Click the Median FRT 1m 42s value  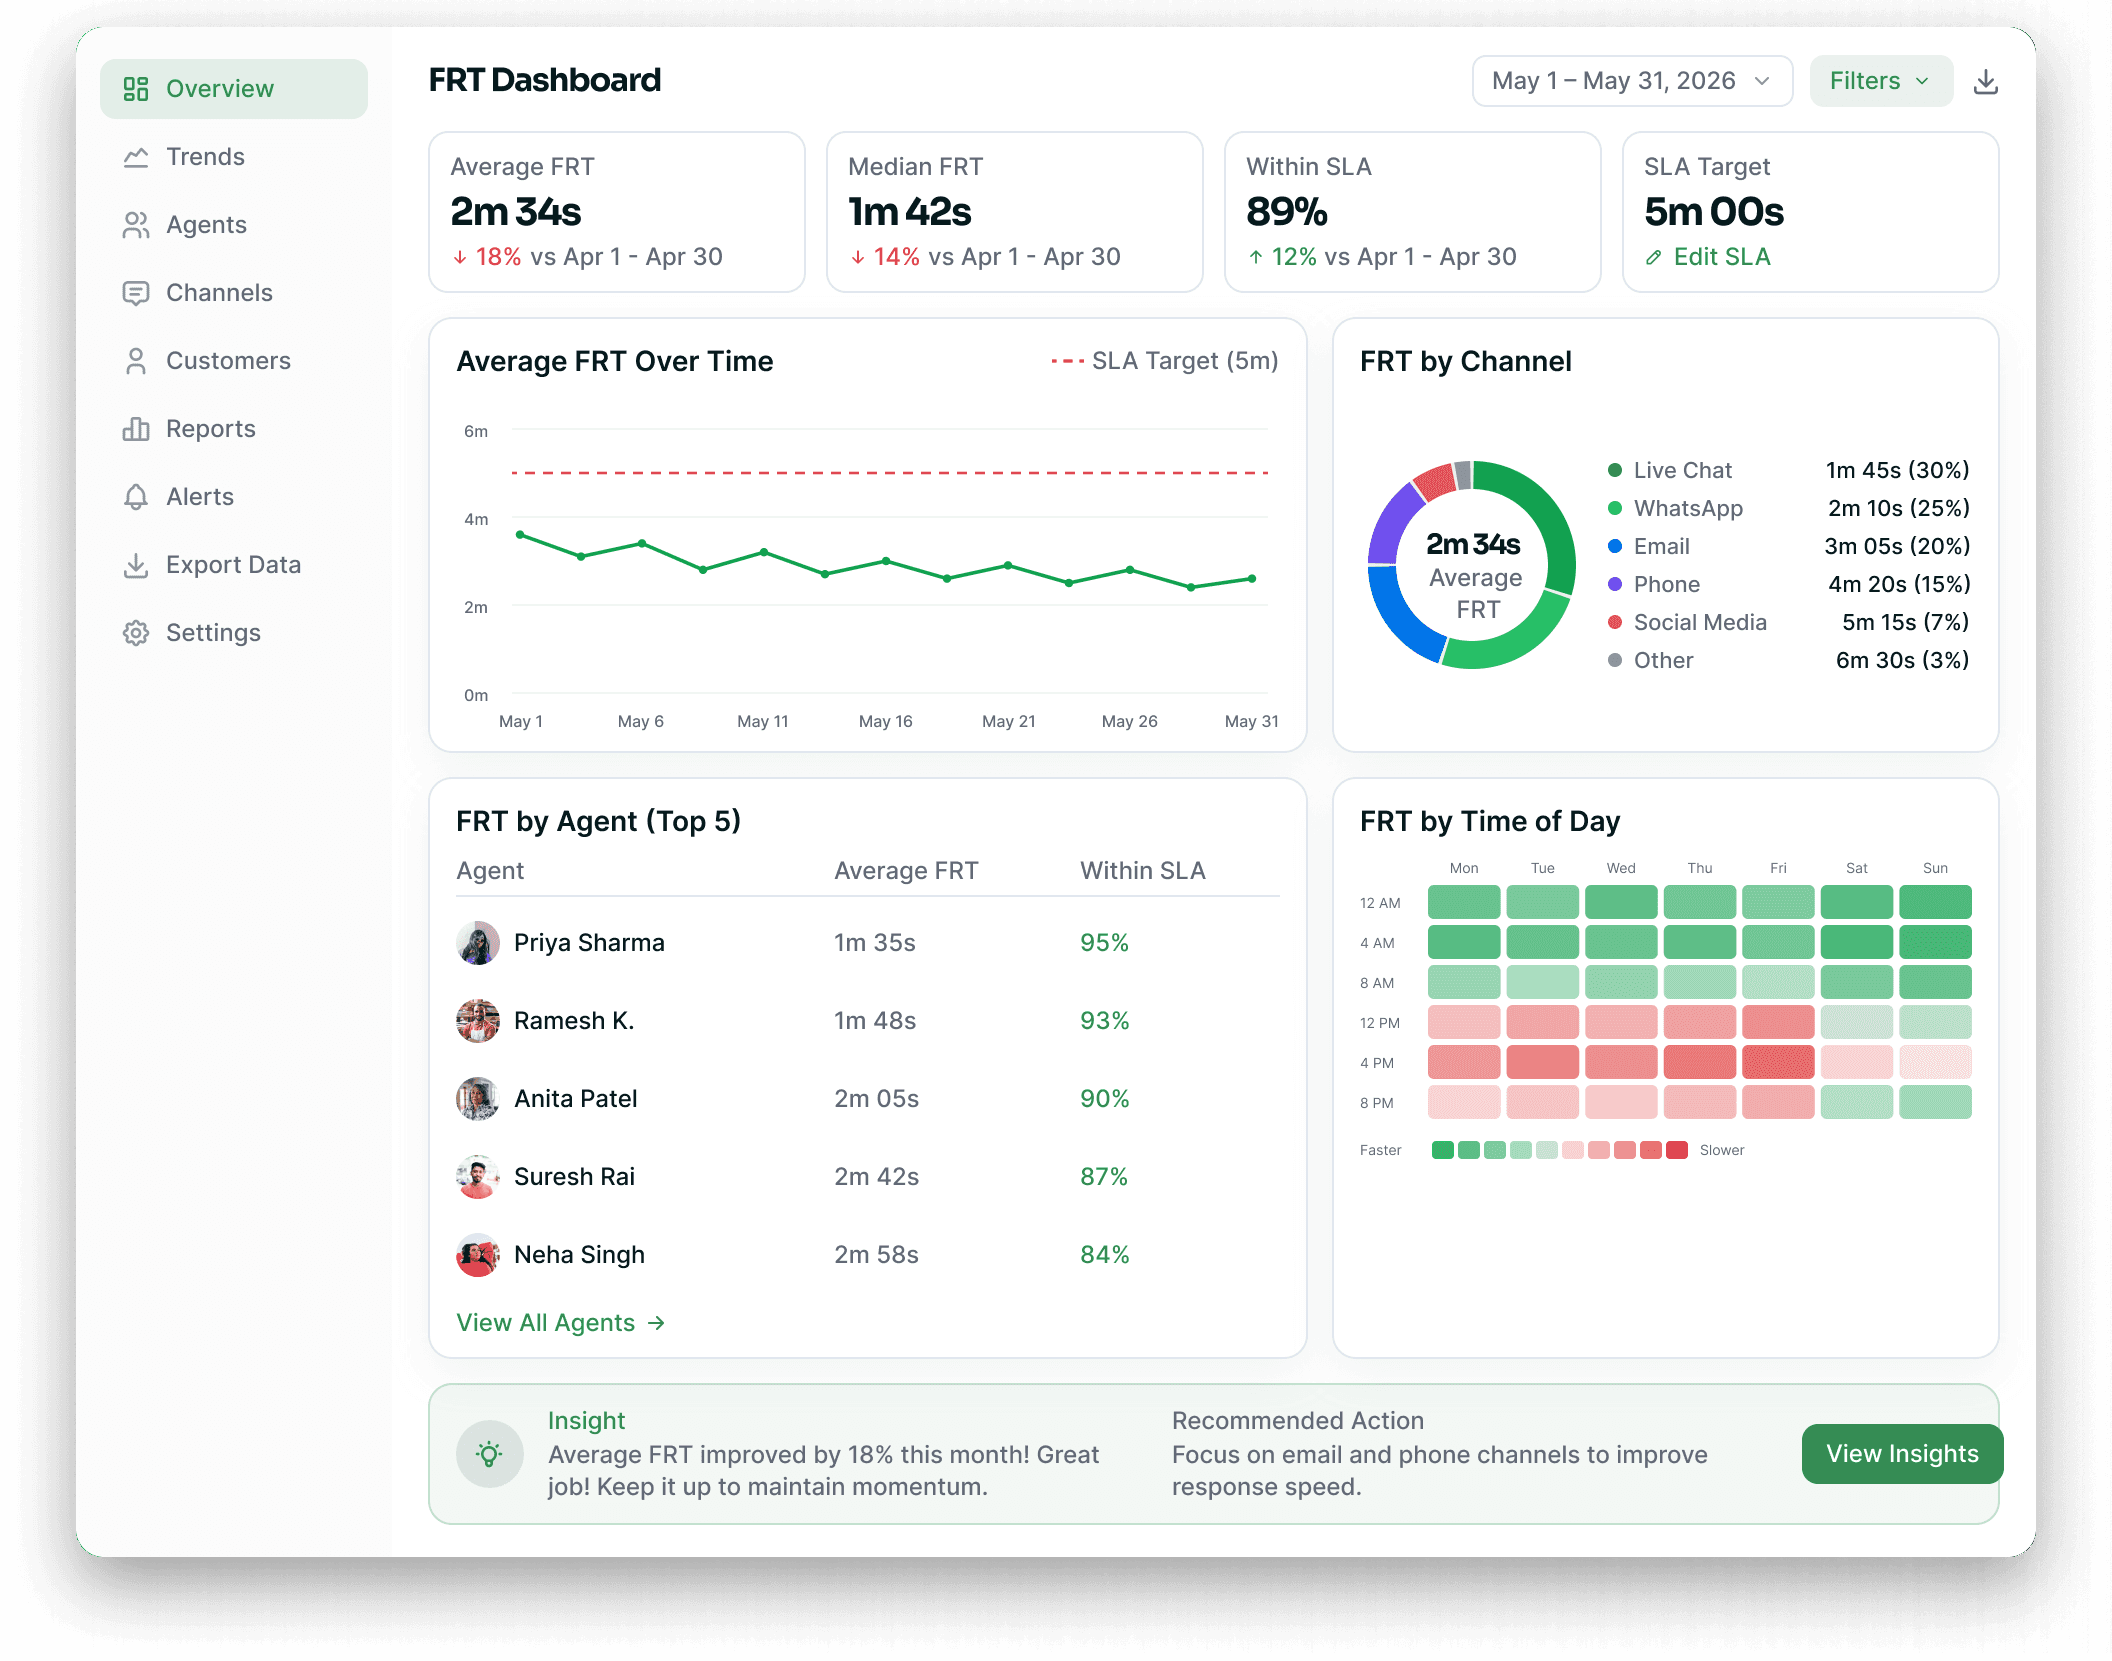tap(910, 212)
